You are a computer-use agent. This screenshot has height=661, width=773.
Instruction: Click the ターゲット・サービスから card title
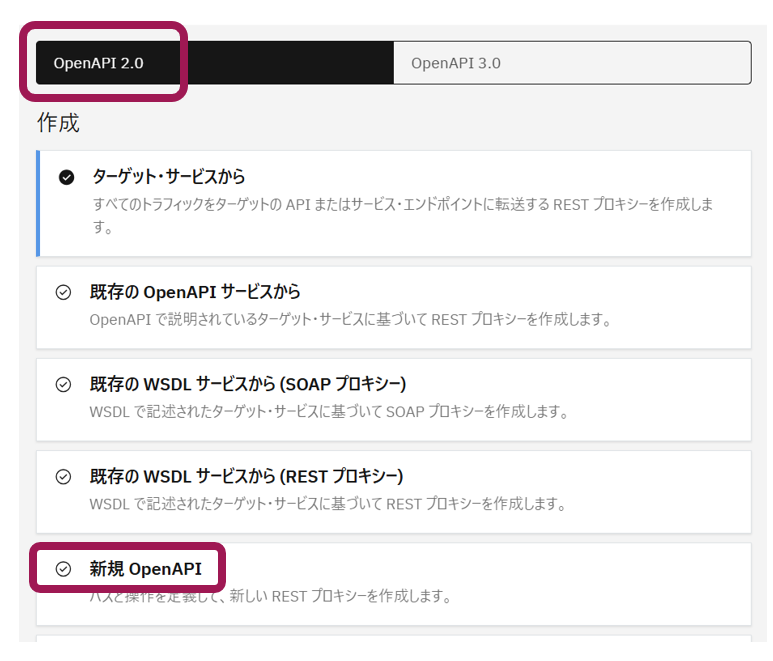pos(169,176)
